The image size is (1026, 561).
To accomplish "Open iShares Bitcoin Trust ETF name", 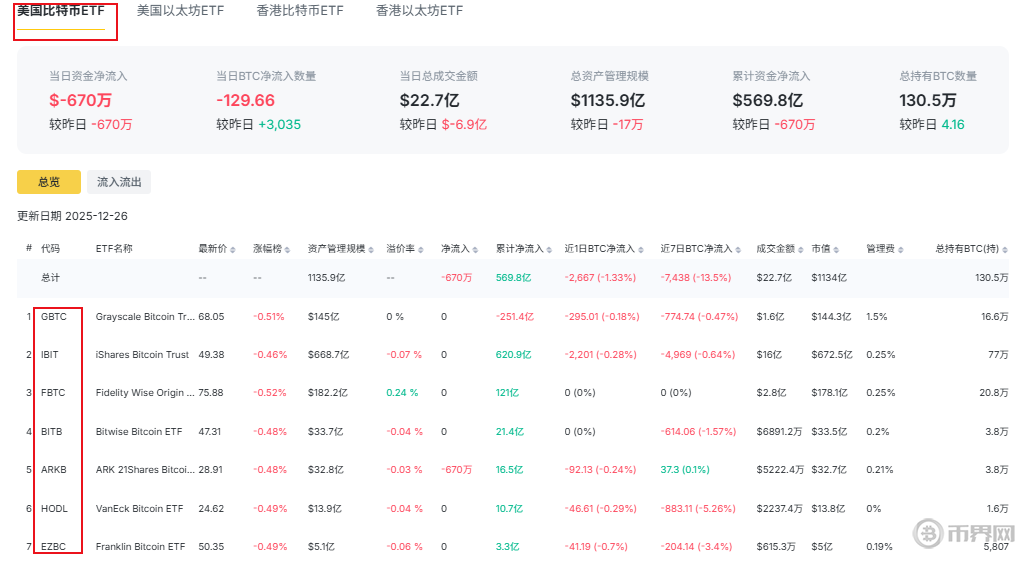I will pyautogui.click(x=142, y=355).
